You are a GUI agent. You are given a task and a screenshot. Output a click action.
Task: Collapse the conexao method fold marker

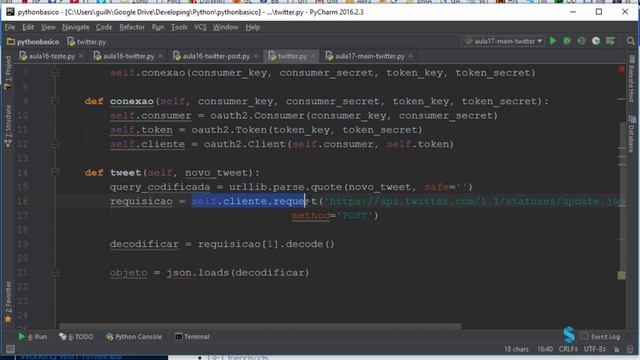click(x=55, y=101)
